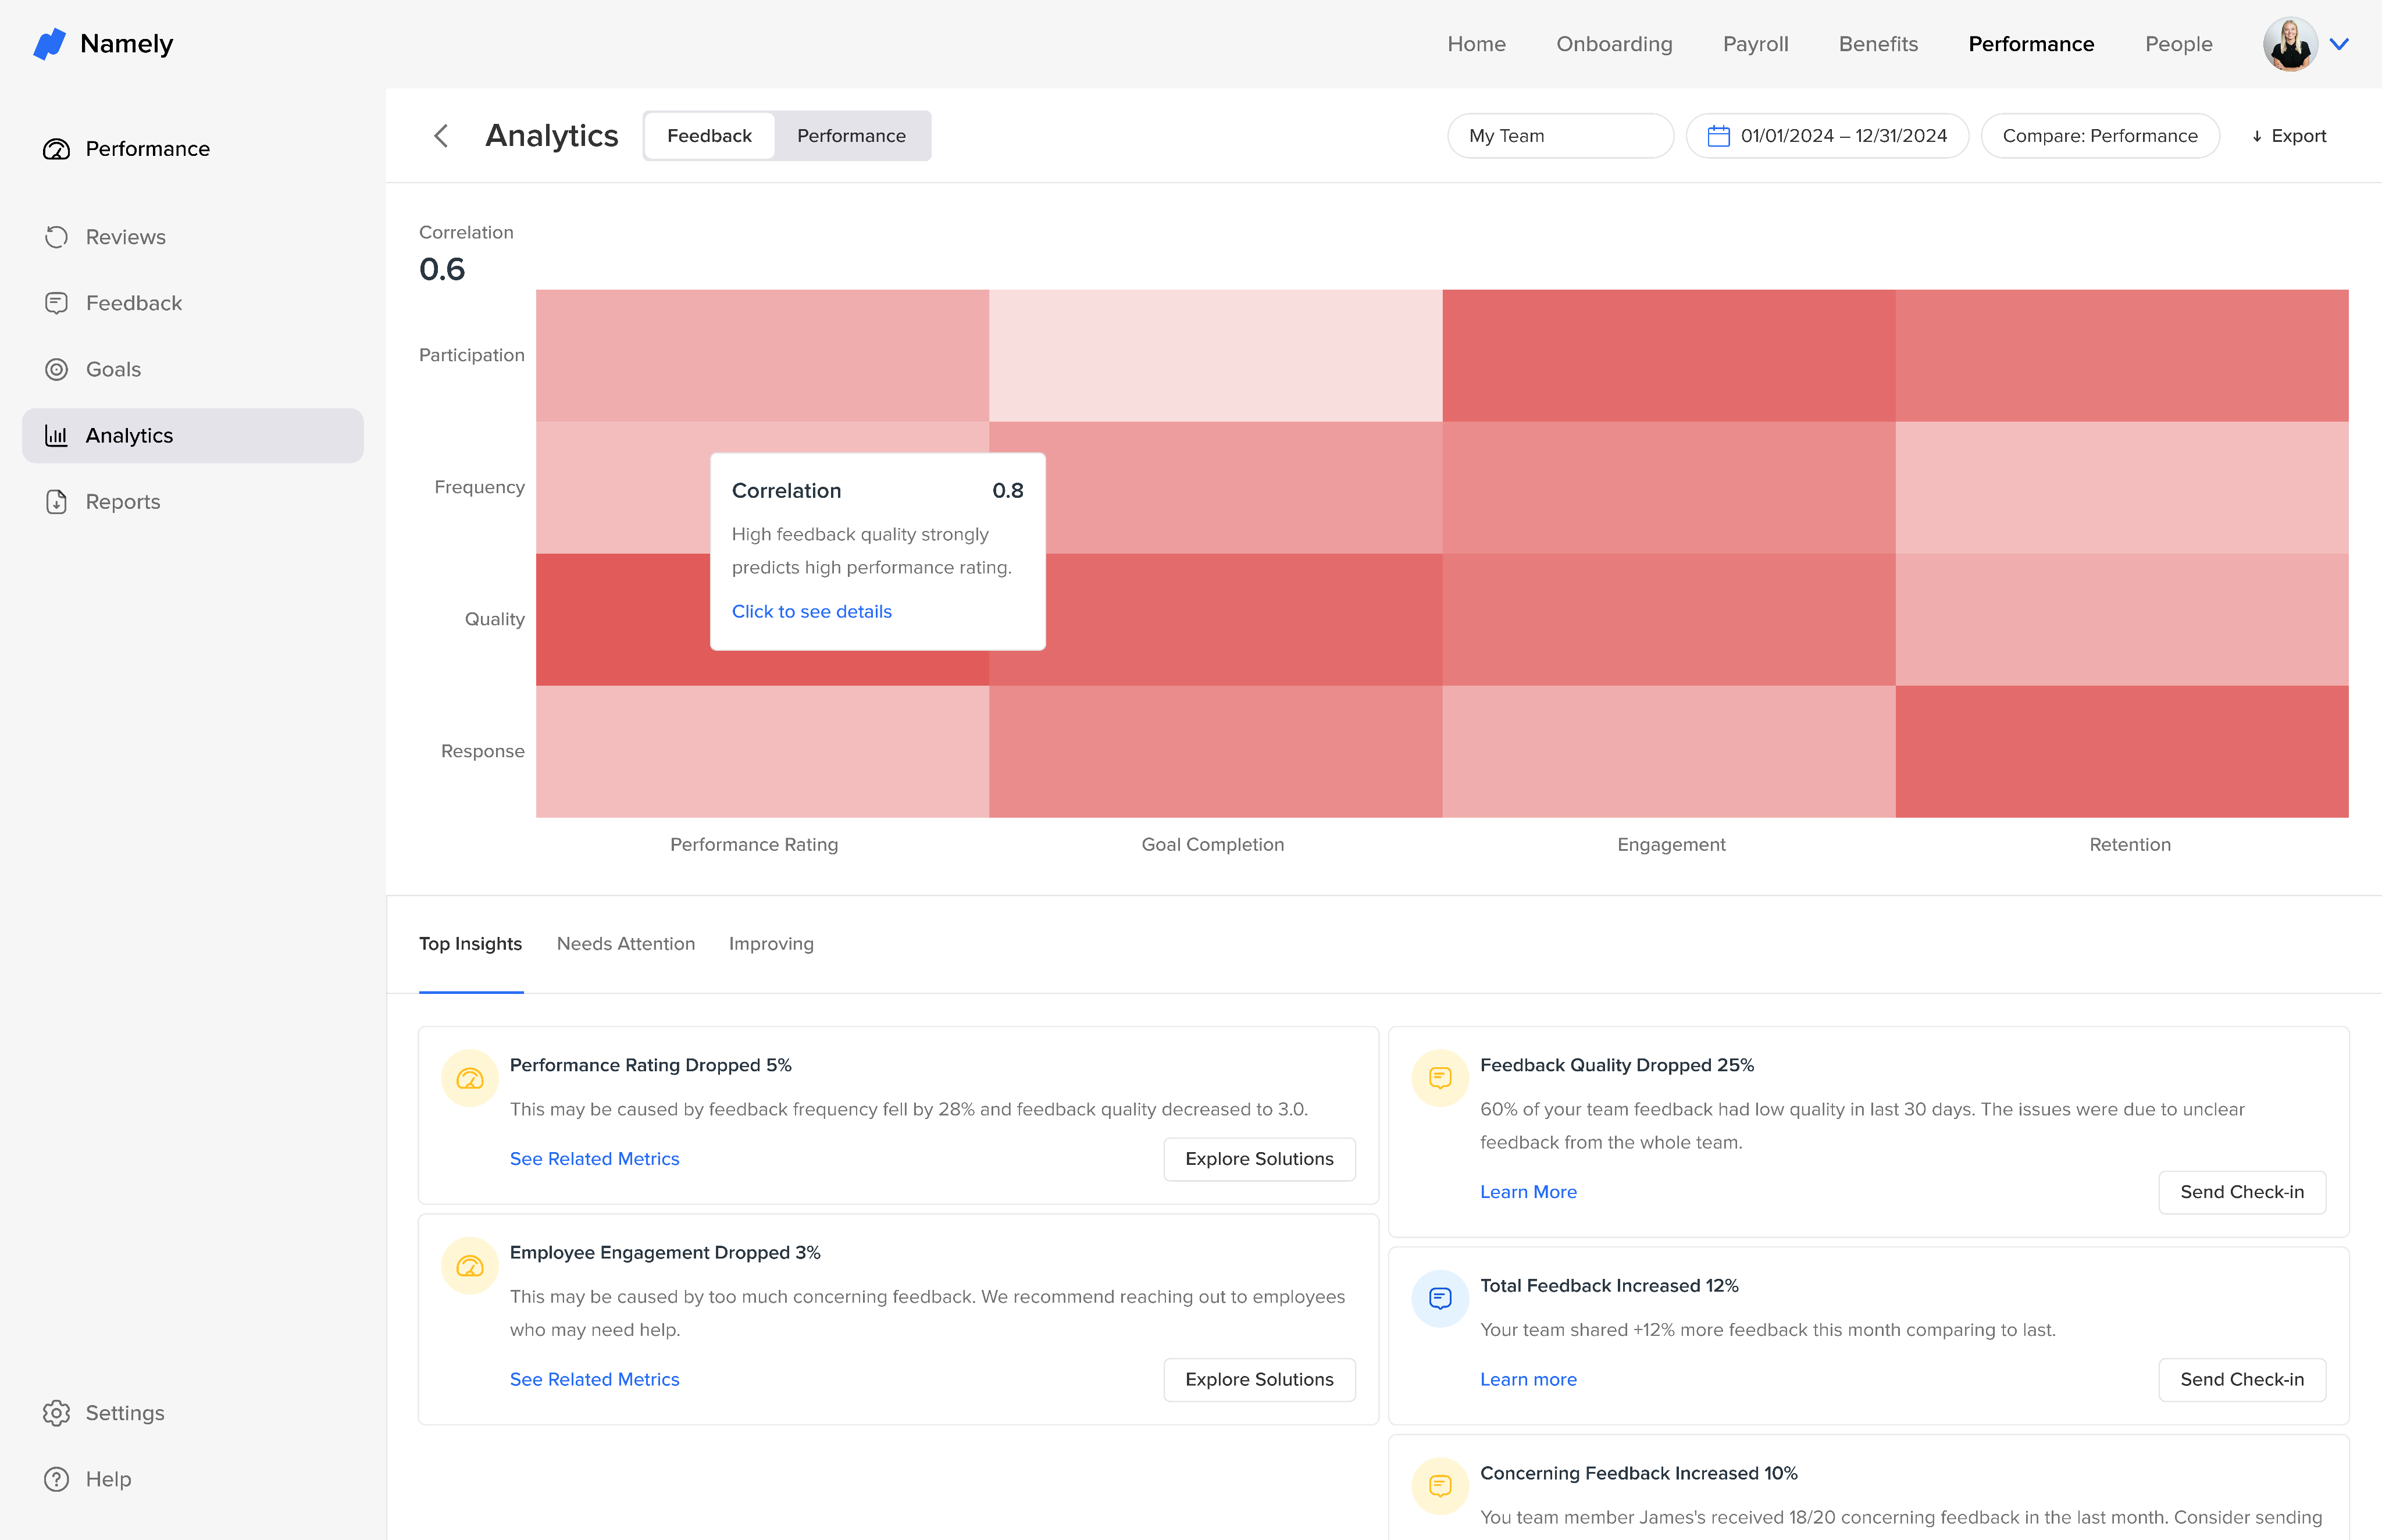
Task: Expand the user profile dropdown chevron
Action: [x=2339, y=44]
